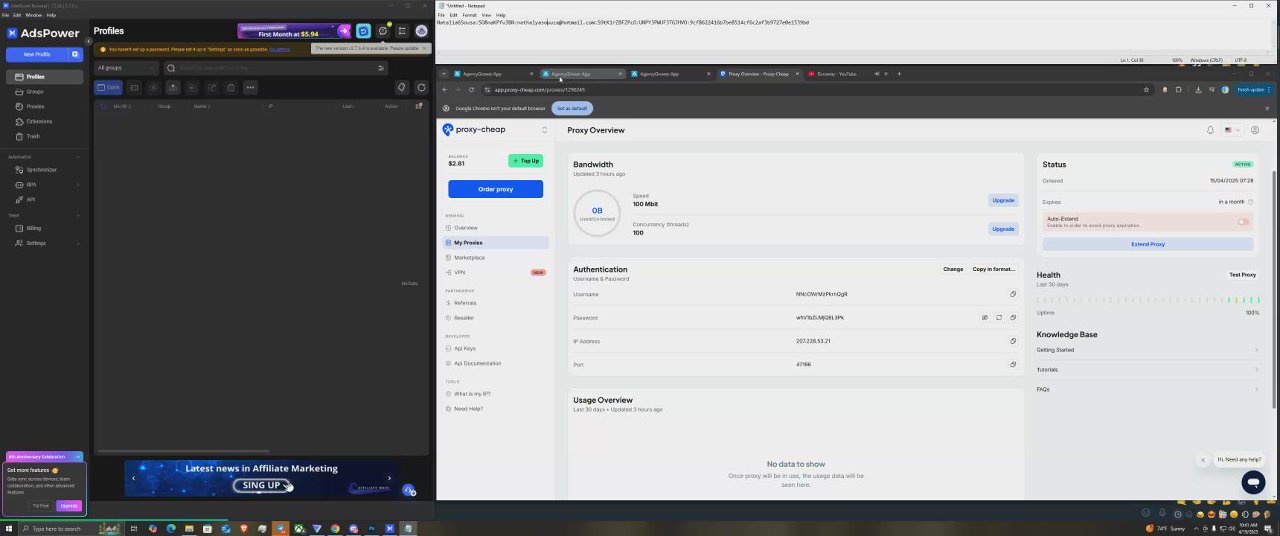This screenshot has width=1280, height=536.
Task: Open the View menu in Notepad
Action: tap(486, 15)
